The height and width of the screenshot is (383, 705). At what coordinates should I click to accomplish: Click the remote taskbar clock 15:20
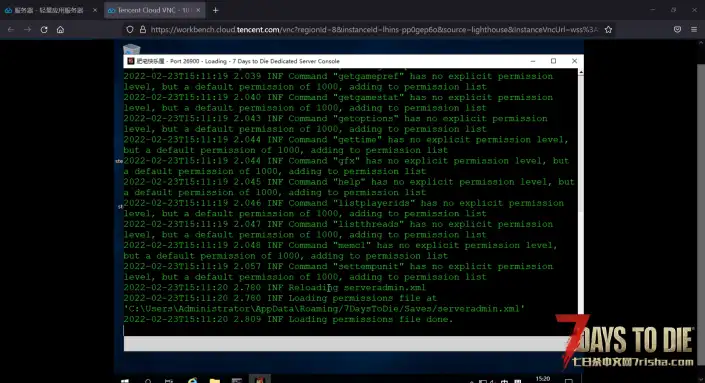coord(543,379)
